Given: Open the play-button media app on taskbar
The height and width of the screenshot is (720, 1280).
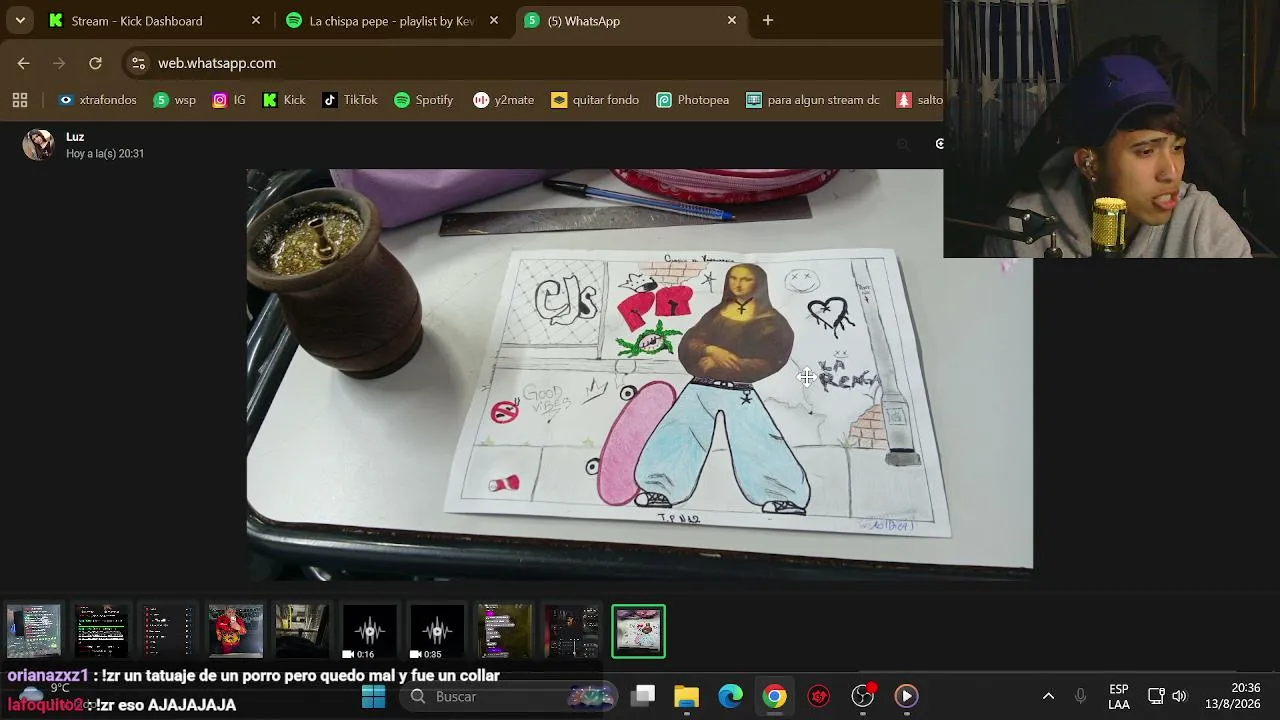Looking at the screenshot, I should [906, 696].
